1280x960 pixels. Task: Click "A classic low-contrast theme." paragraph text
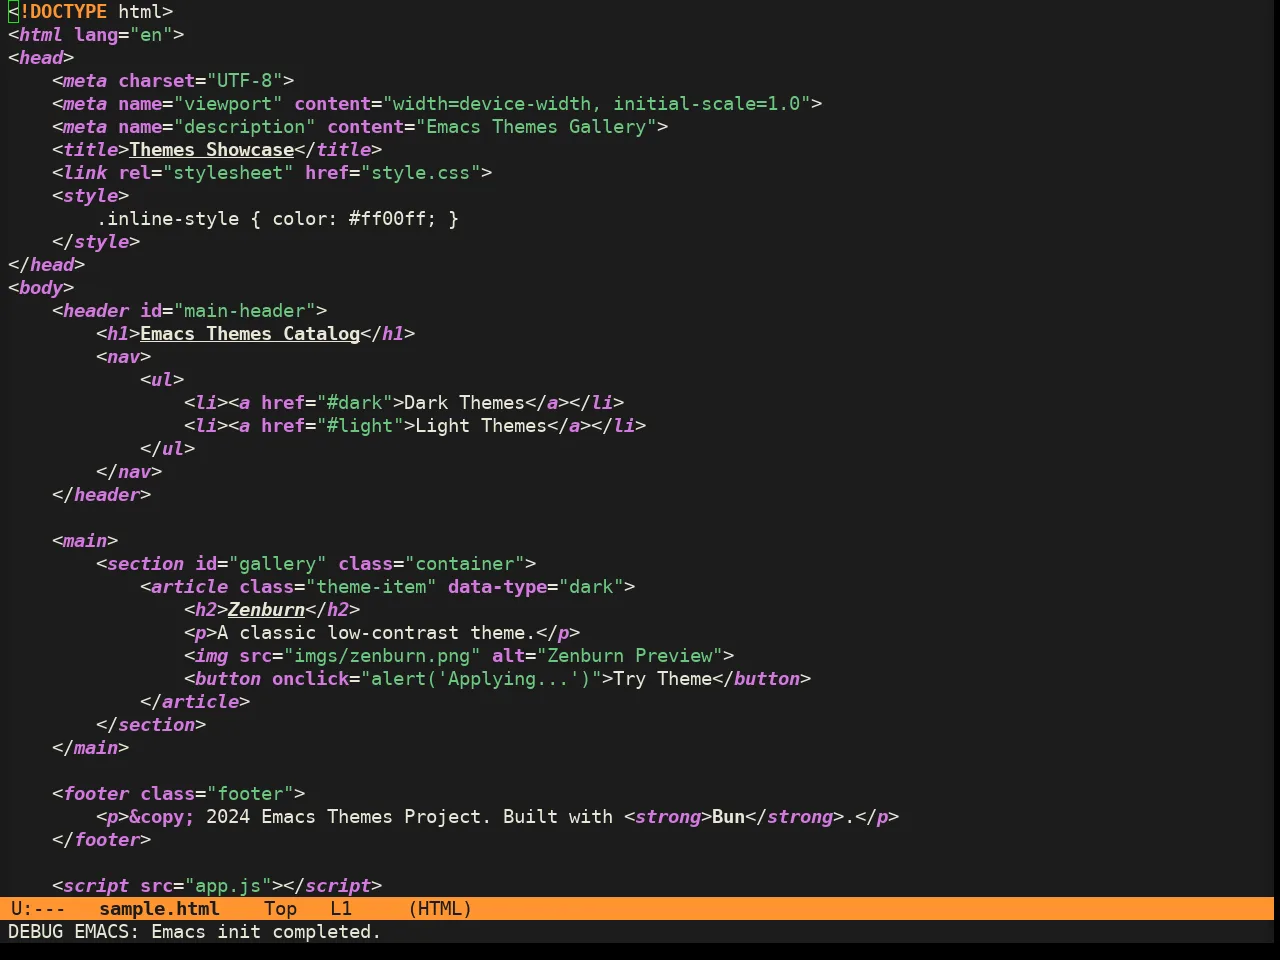click(x=377, y=633)
